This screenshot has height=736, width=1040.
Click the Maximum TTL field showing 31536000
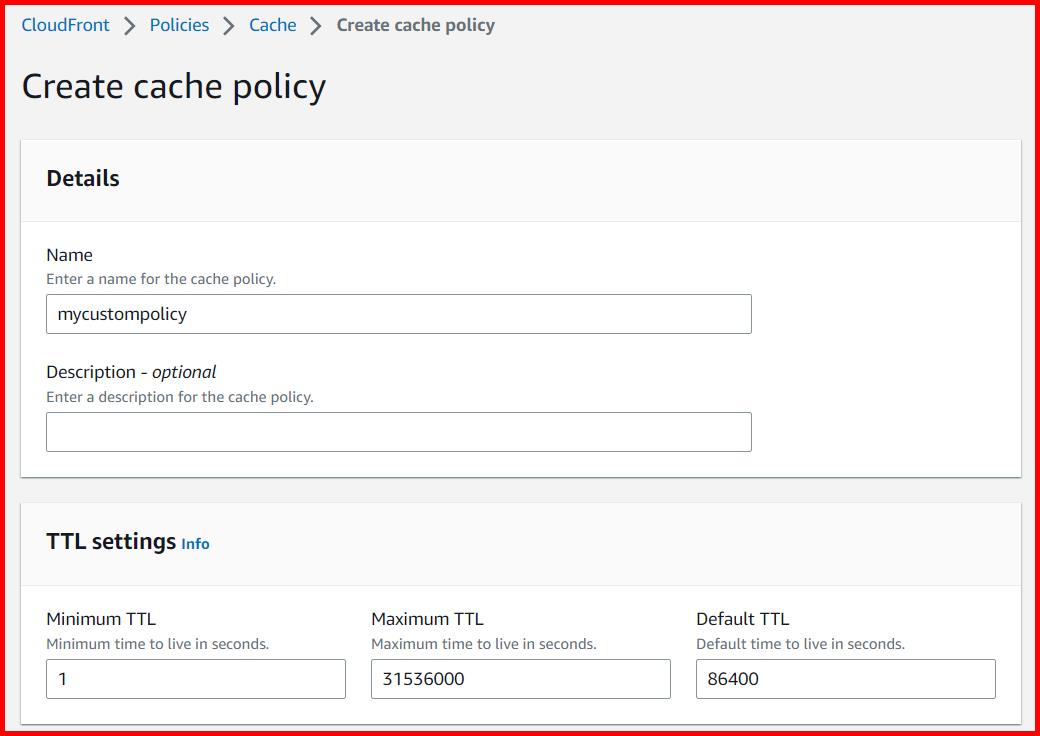pyautogui.click(x=520, y=678)
